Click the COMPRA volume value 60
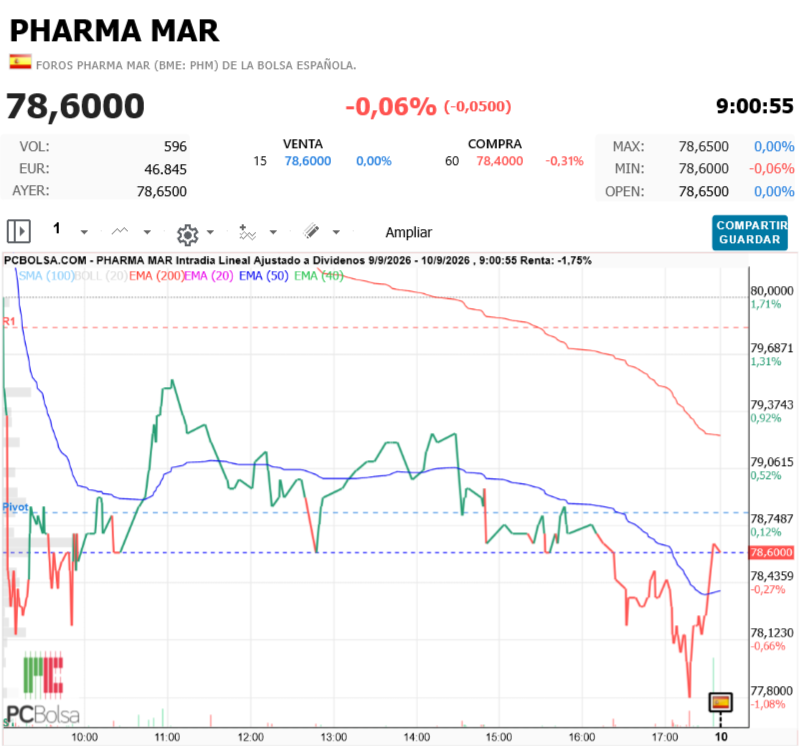The image size is (800, 746). 452,161
